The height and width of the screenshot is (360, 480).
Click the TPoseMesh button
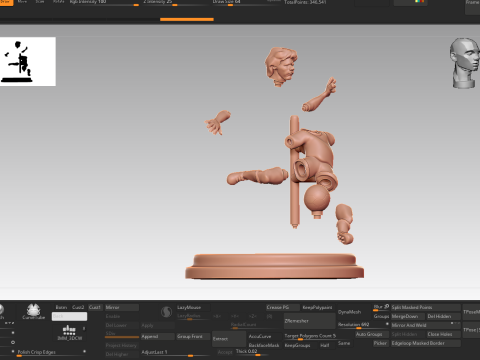(471, 312)
